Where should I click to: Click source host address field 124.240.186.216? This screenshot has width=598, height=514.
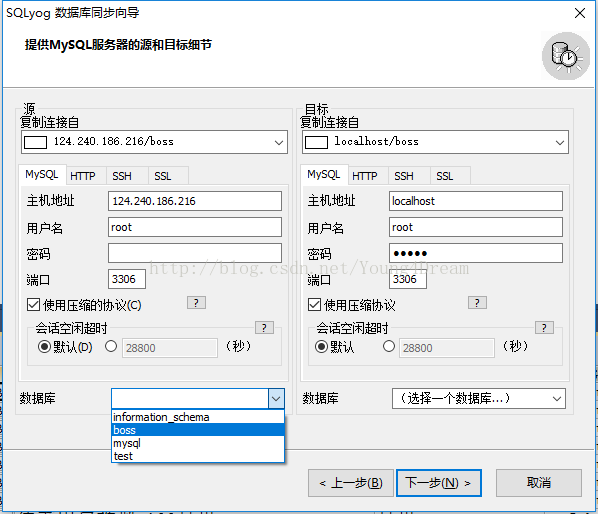[195, 201]
